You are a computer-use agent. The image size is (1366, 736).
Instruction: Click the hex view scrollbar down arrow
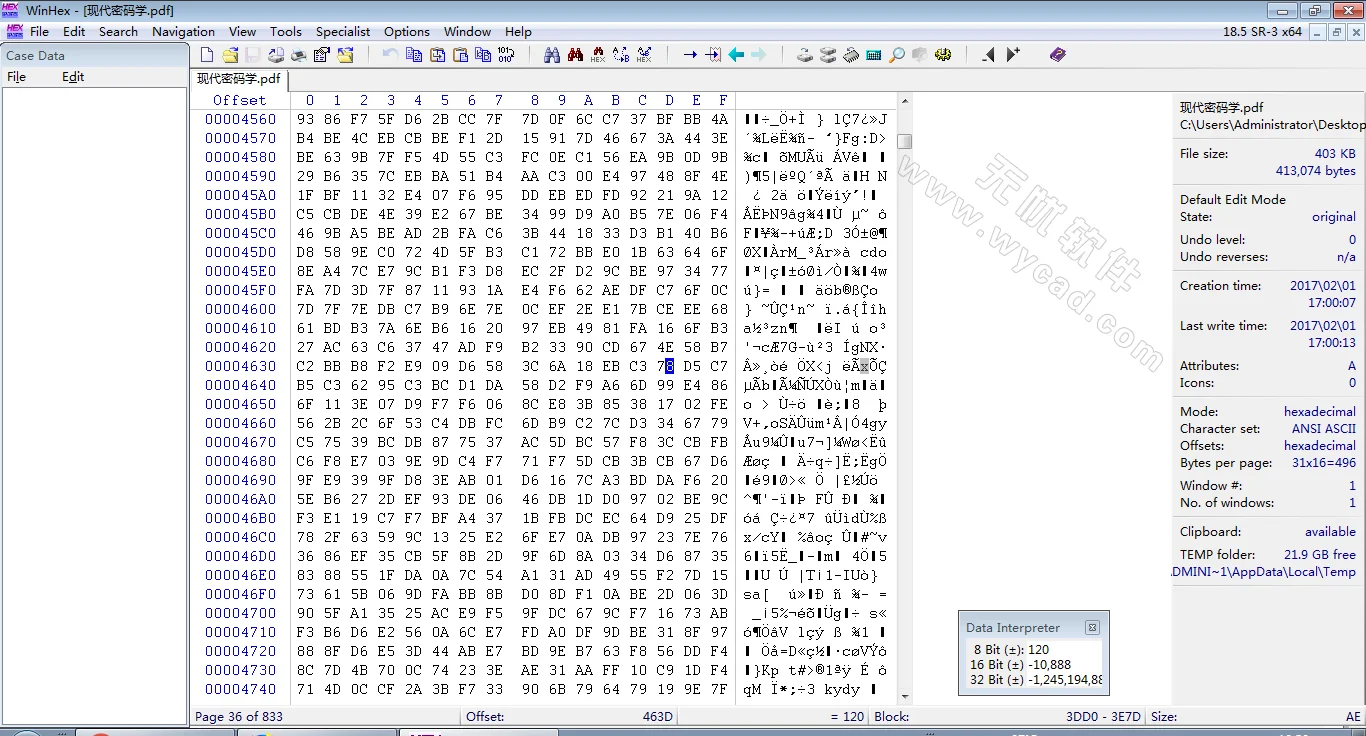904,697
